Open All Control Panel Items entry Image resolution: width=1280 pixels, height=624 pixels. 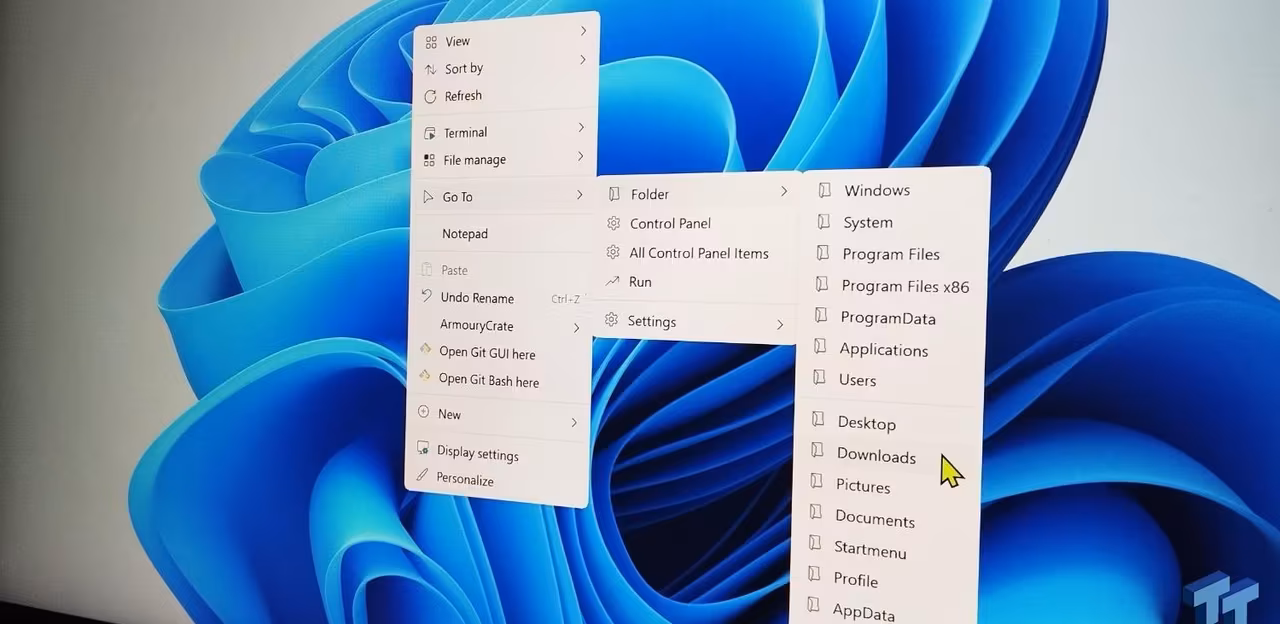click(697, 253)
